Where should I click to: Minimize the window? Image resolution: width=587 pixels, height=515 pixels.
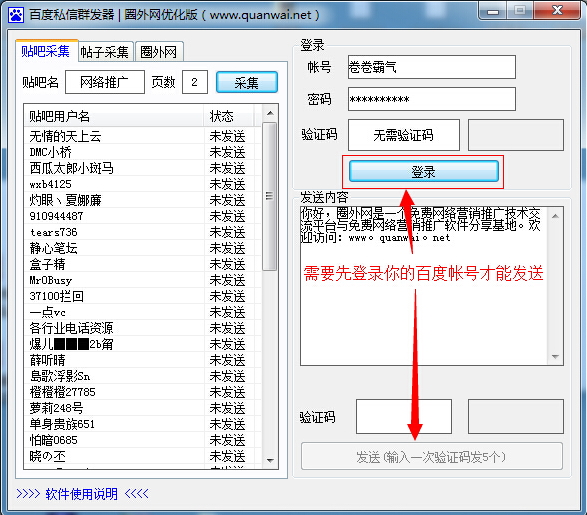point(492,11)
